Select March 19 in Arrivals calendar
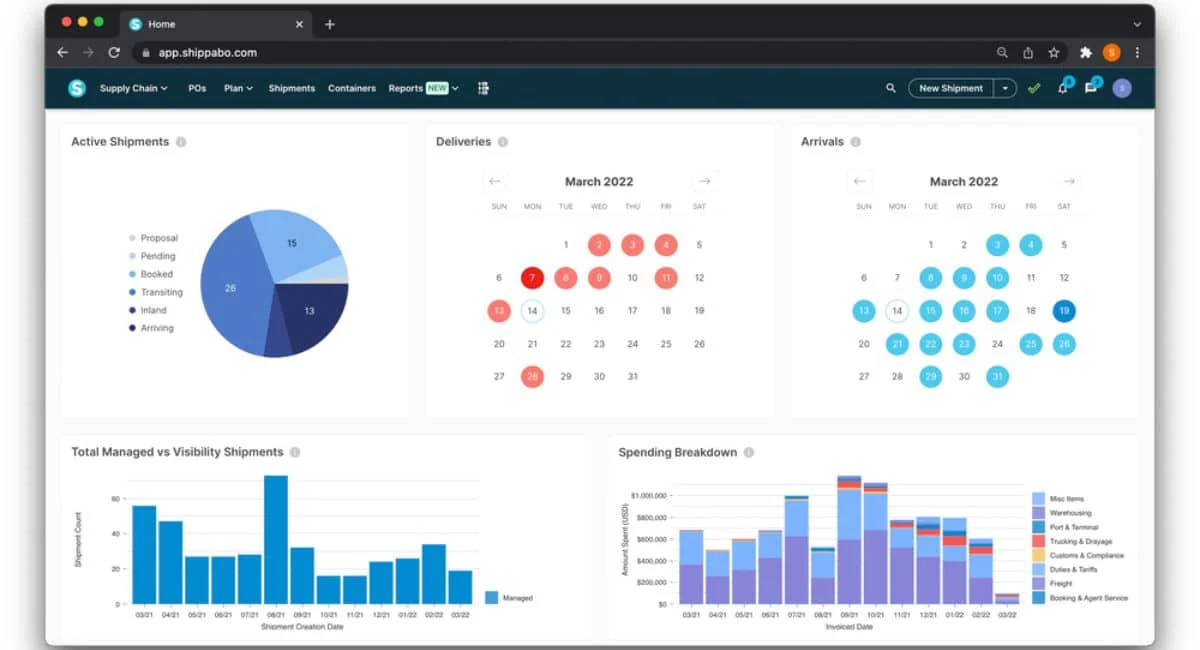The image size is (1200, 650). 1064,311
